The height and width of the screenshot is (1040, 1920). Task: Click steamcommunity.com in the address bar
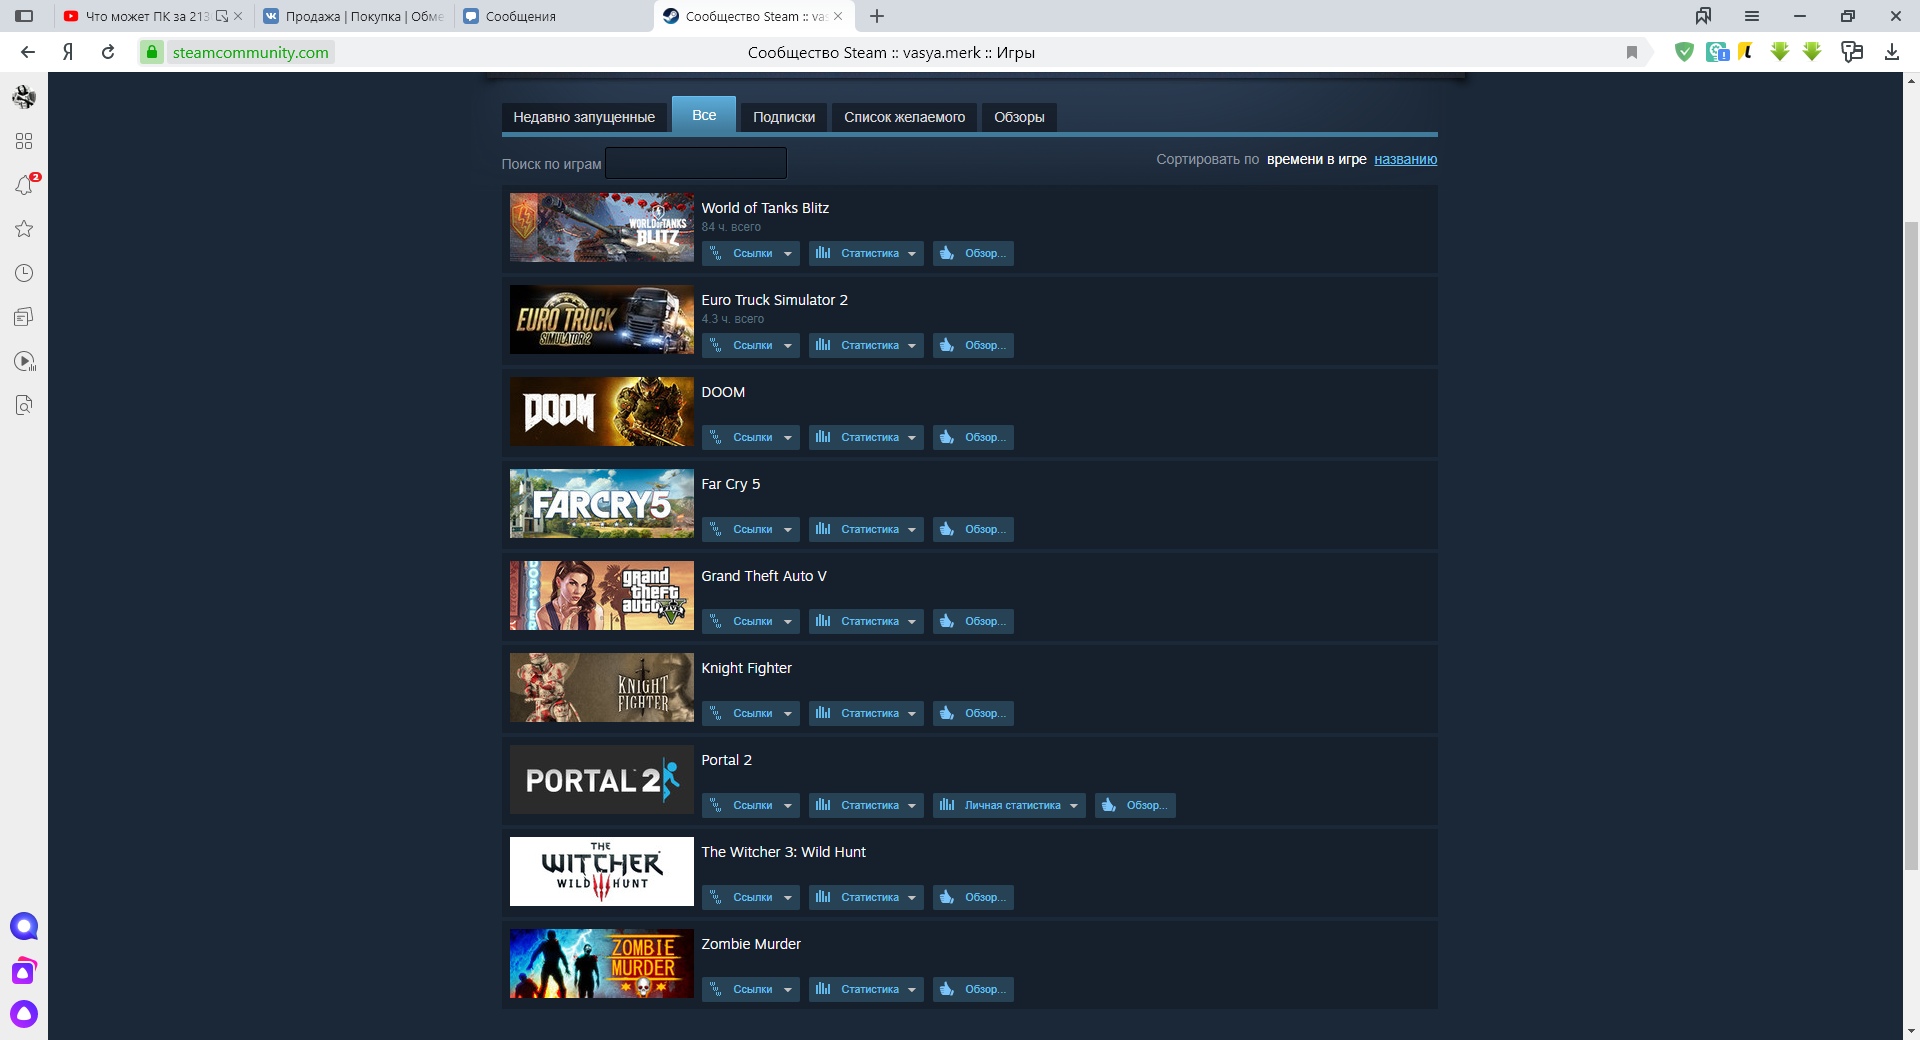[250, 52]
